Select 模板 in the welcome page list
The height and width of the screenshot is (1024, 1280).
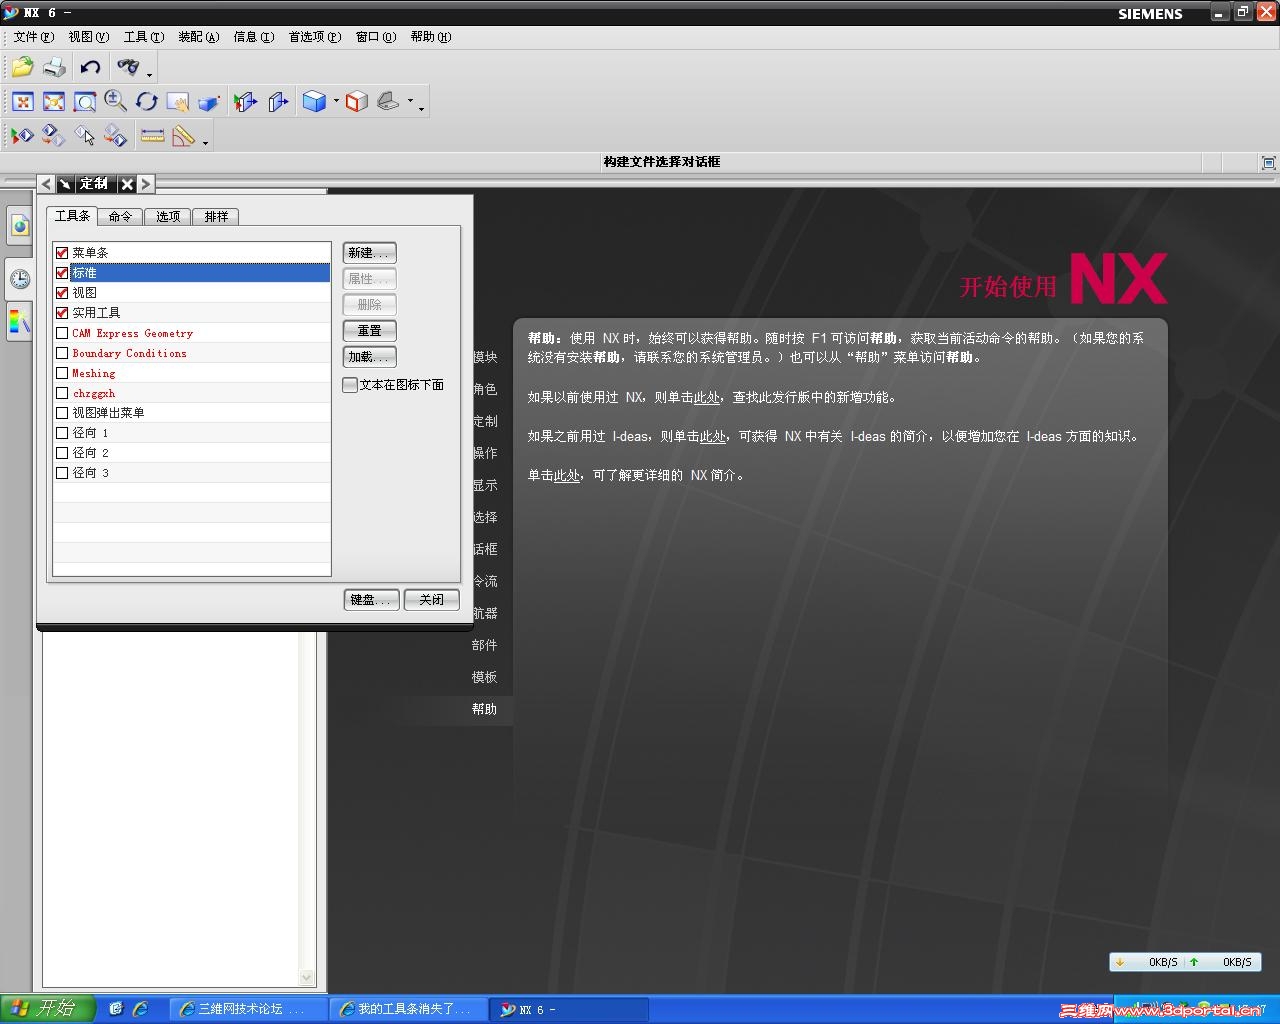click(x=484, y=677)
